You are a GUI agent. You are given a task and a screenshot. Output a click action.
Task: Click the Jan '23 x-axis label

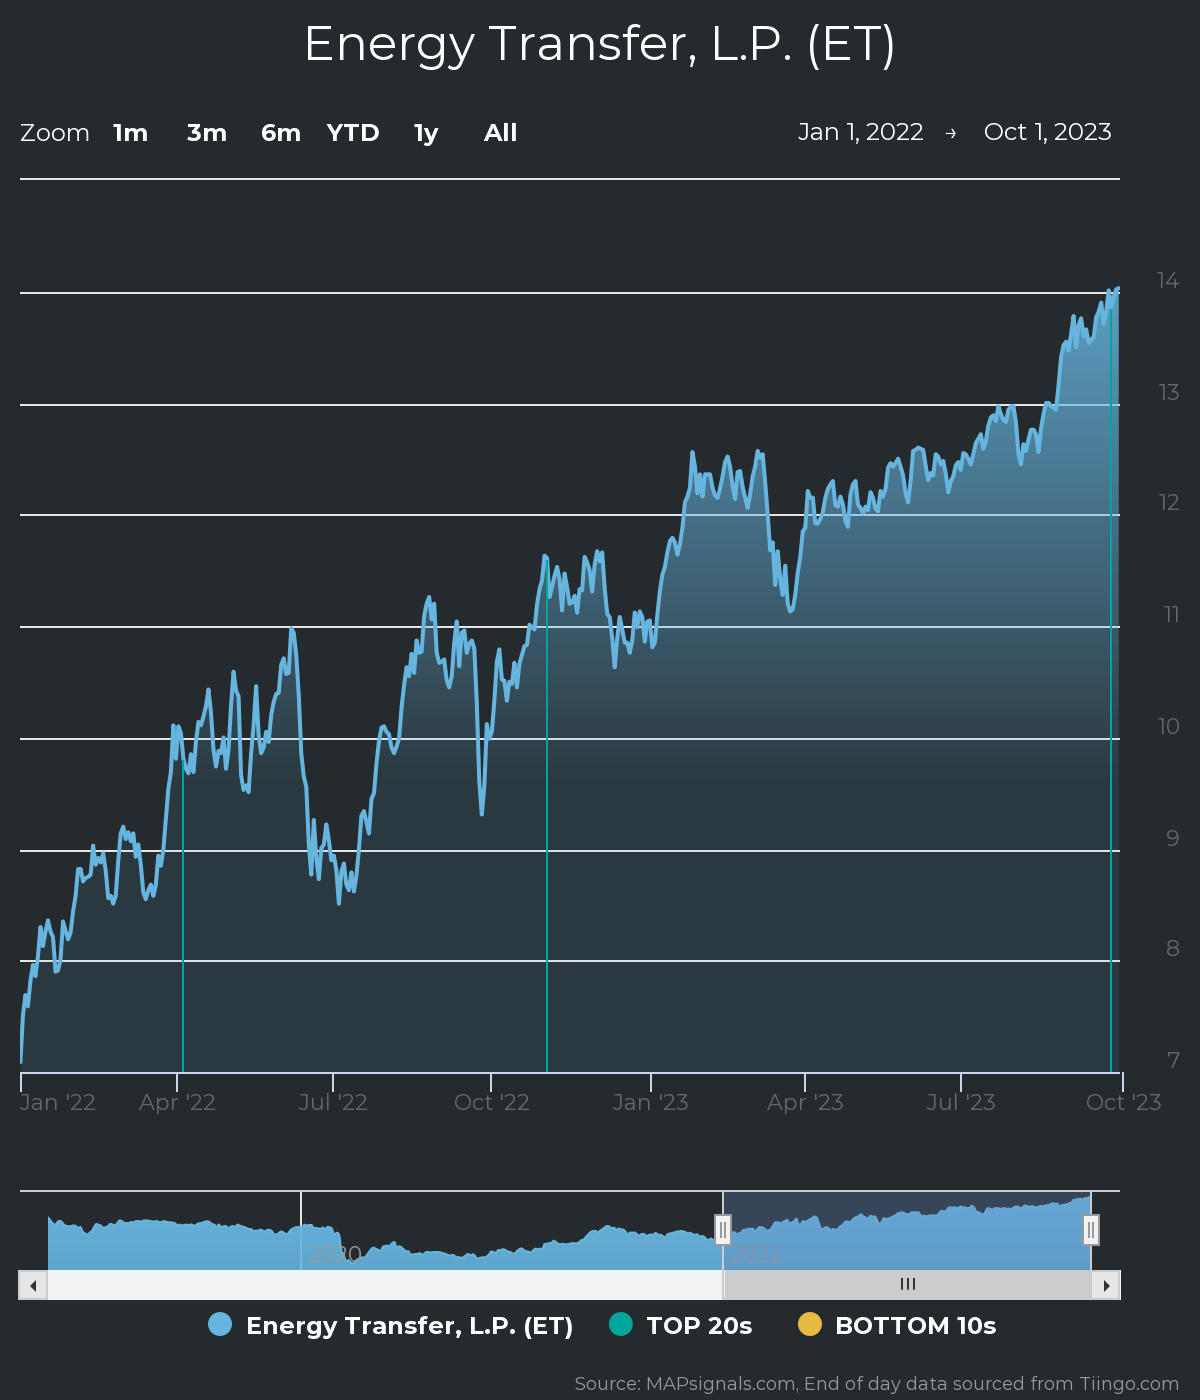[x=651, y=1102]
